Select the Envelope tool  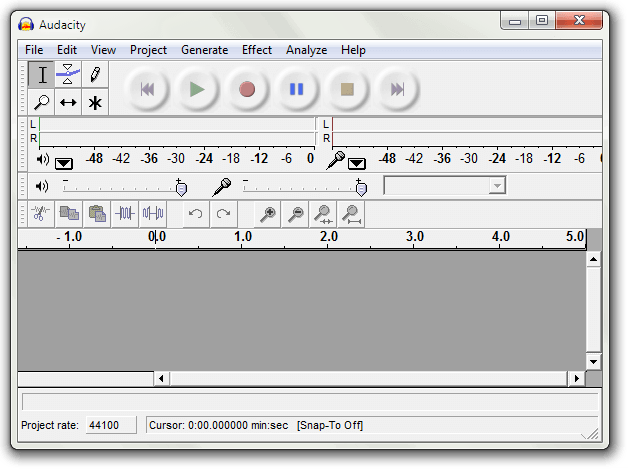(x=68, y=75)
